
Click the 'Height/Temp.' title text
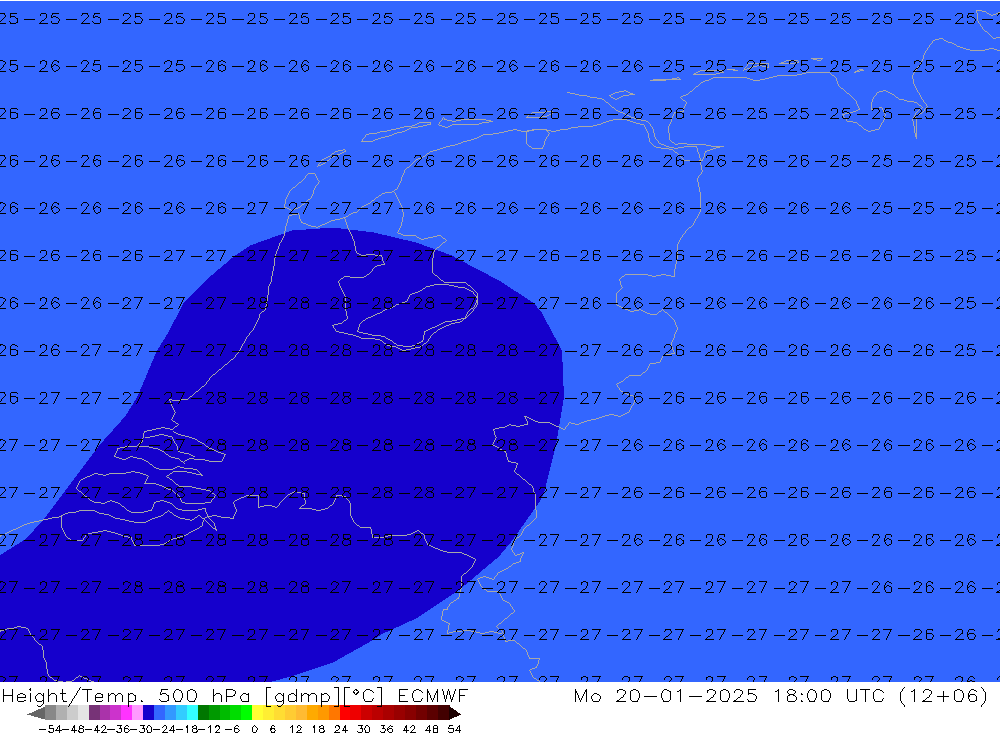pos(72,695)
